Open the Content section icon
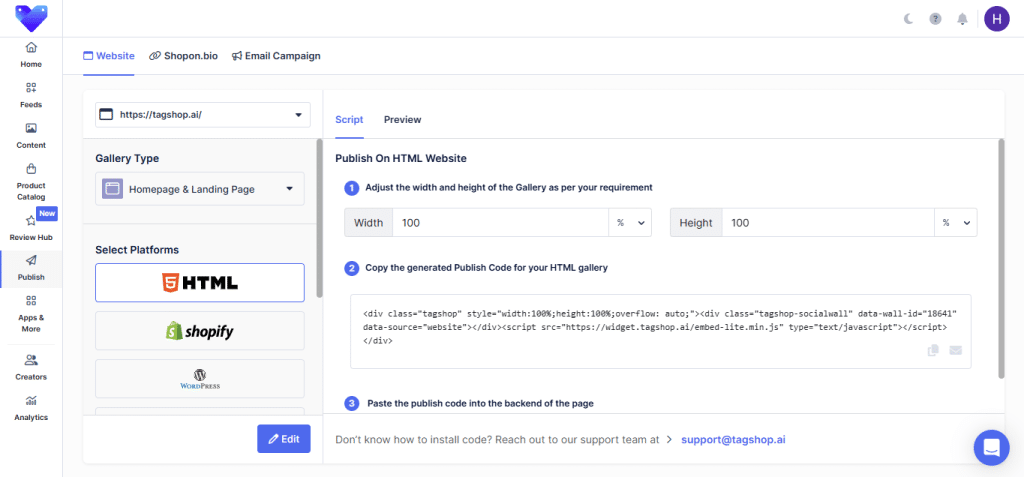The height and width of the screenshot is (477, 1024). coord(31,128)
